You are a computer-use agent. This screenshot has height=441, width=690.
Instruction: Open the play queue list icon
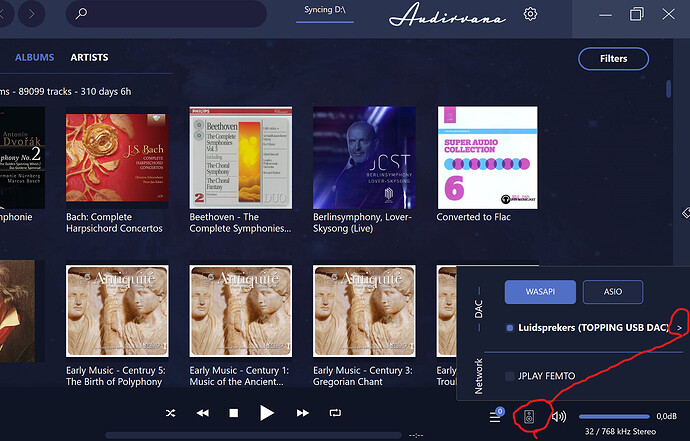pos(496,416)
